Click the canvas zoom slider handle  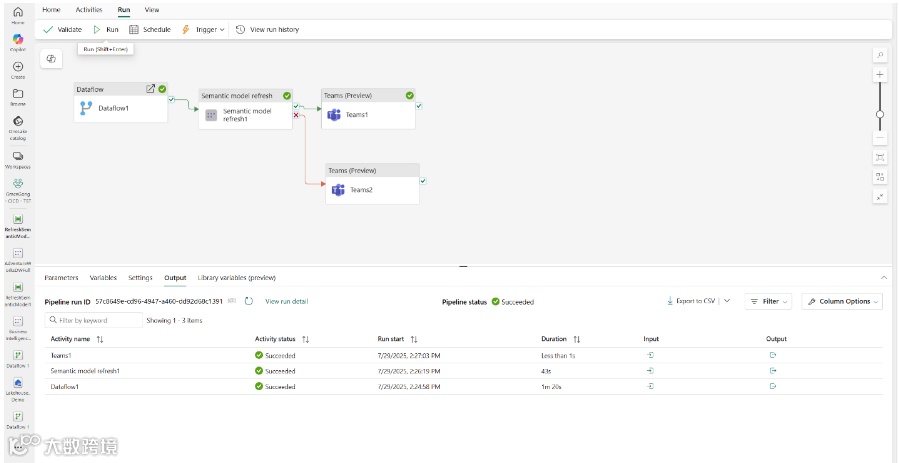coord(880,114)
